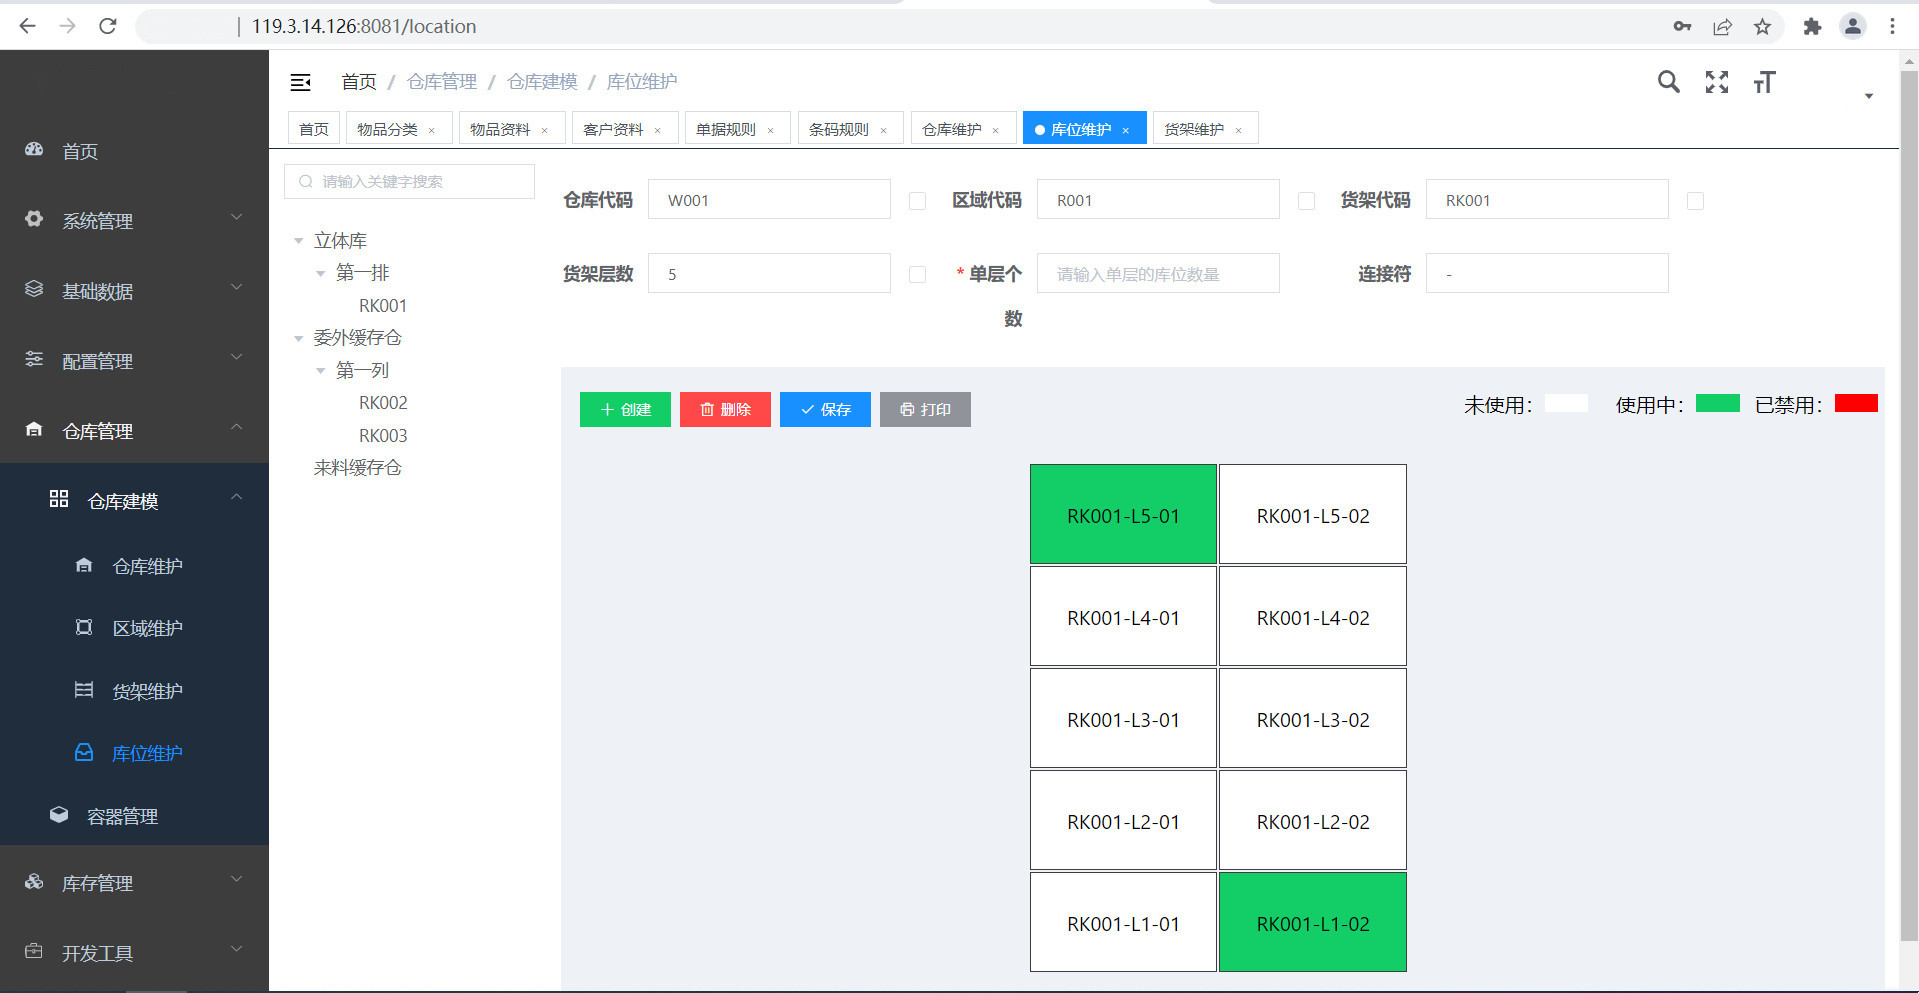1919x993 pixels.
Task: Open 区域维护 in the sidebar
Action: (x=147, y=628)
